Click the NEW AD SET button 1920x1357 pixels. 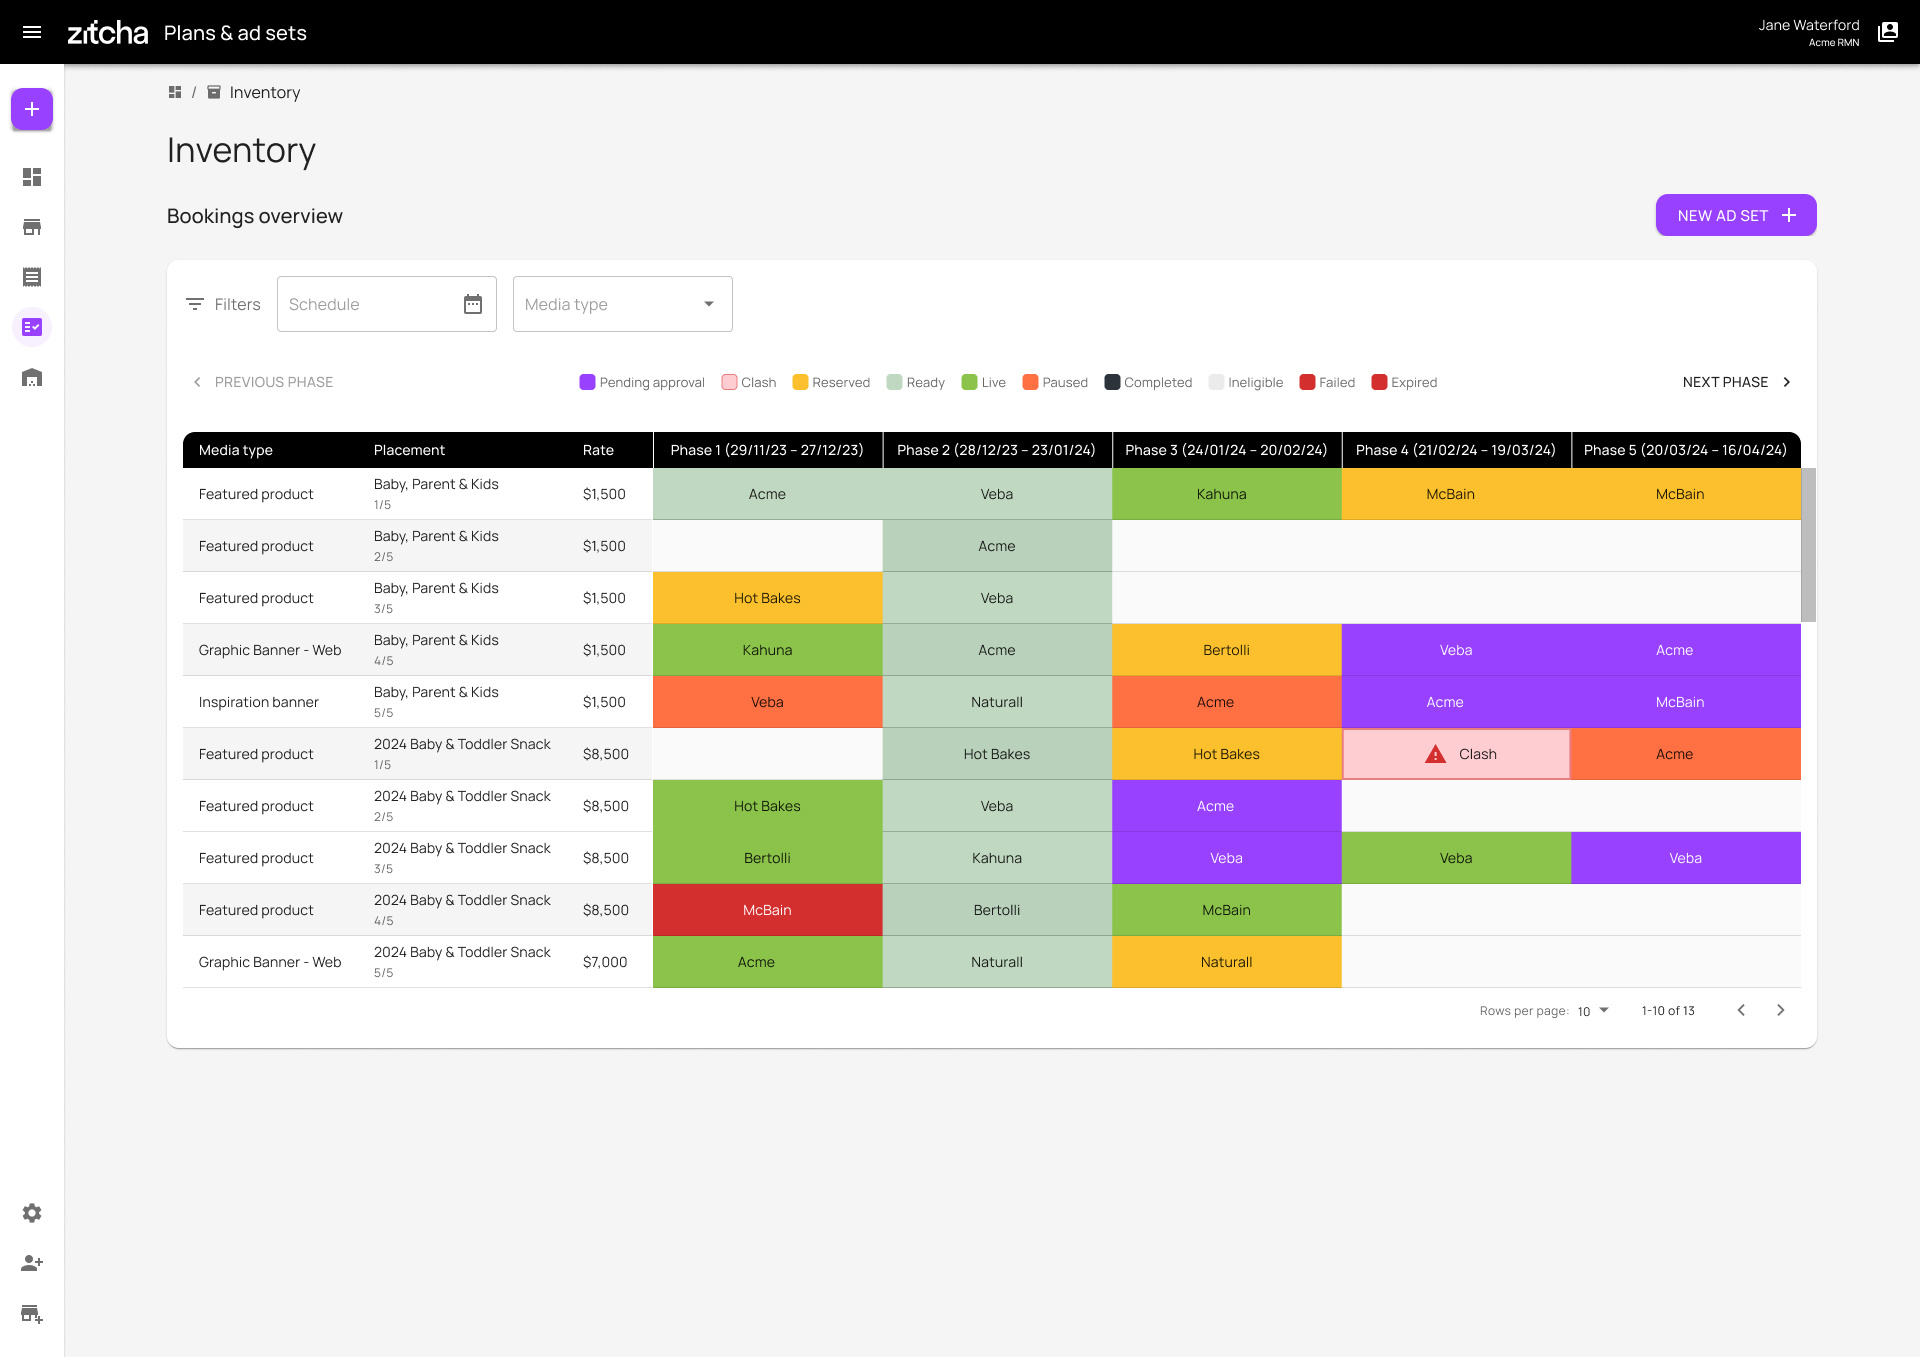click(x=1736, y=215)
